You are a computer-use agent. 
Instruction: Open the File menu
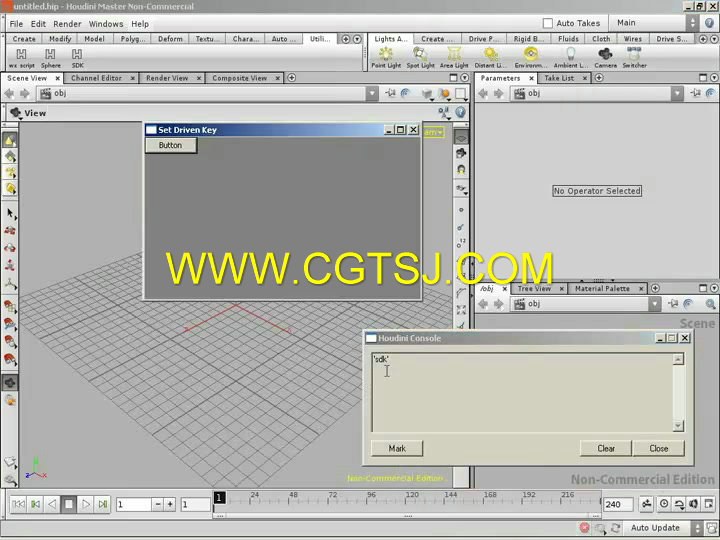tap(16, 24)
